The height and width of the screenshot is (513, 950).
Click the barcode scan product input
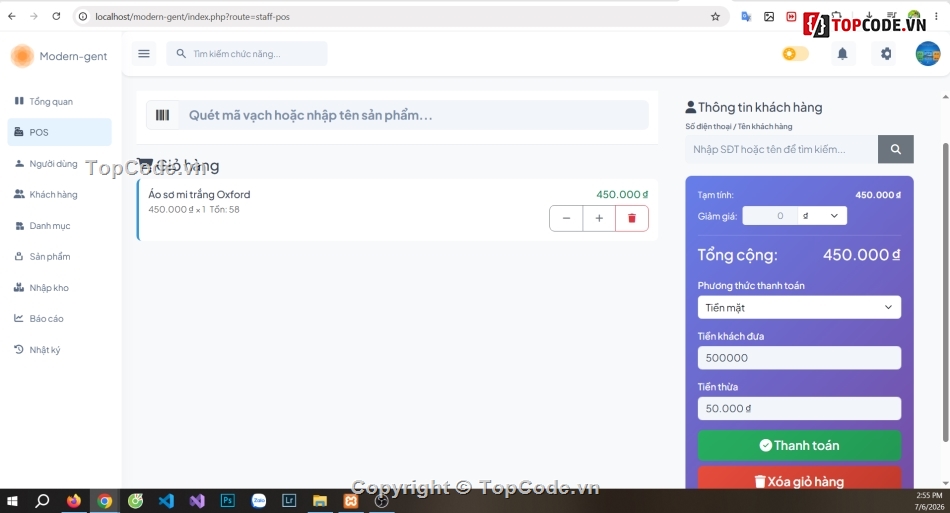[413, 115]
